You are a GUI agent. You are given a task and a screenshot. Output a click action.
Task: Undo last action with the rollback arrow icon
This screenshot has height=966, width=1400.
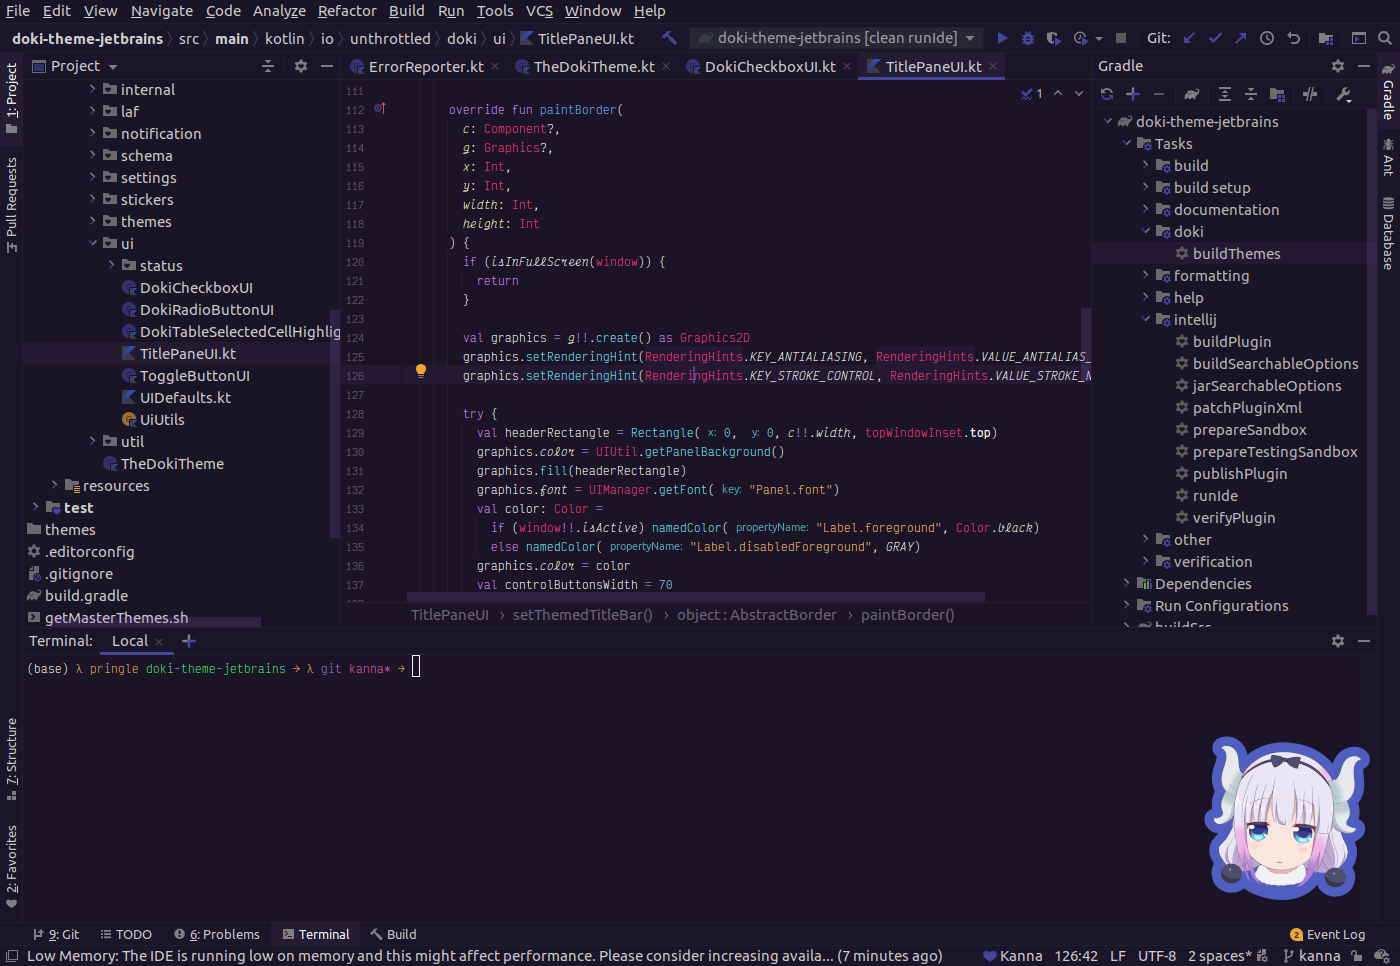[x=1294, y=37]
